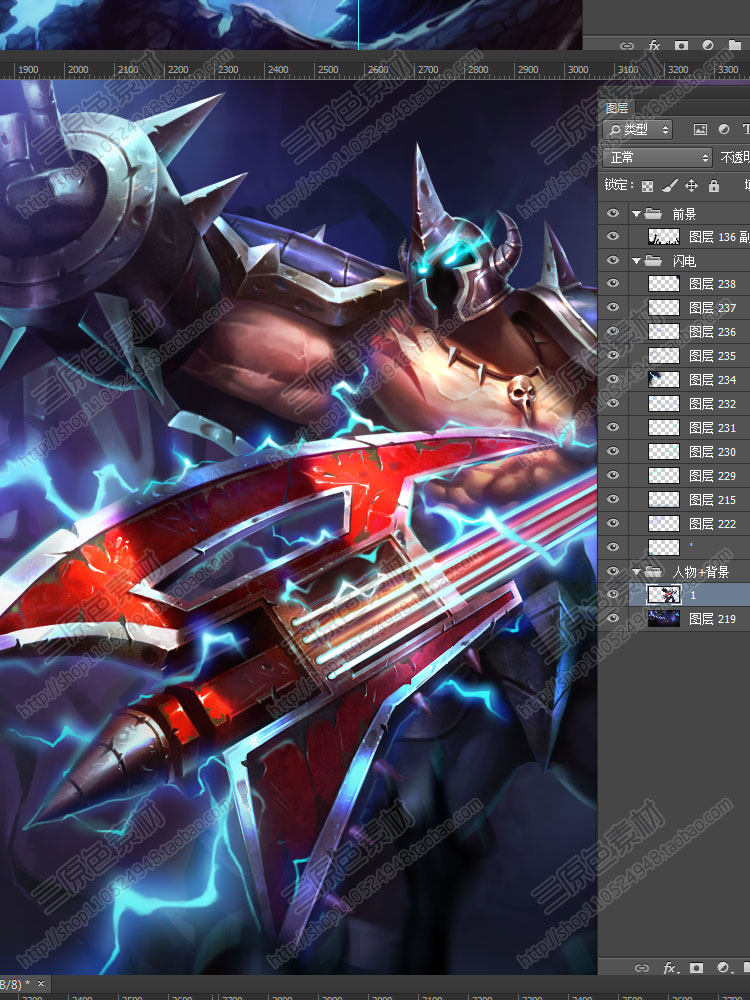
Task: Click the 前景 group folder icon
Action: coord(652,214)
